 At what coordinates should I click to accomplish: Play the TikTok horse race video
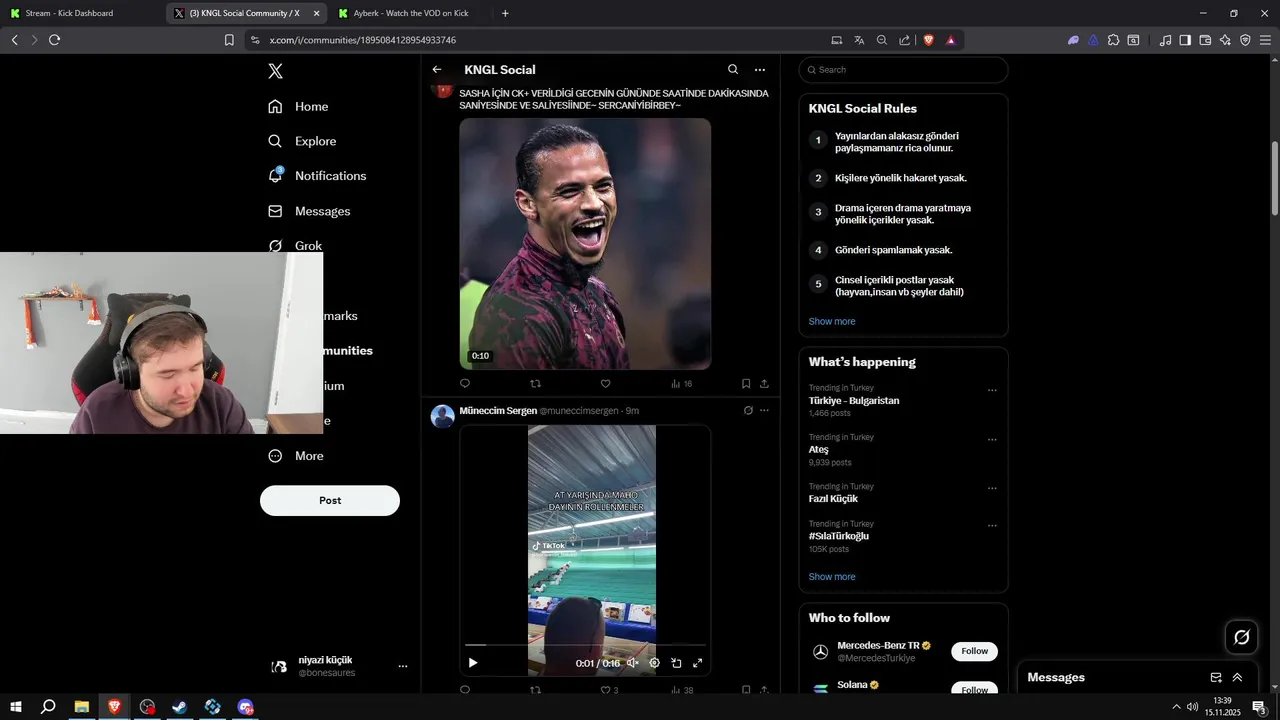[473, 663]
